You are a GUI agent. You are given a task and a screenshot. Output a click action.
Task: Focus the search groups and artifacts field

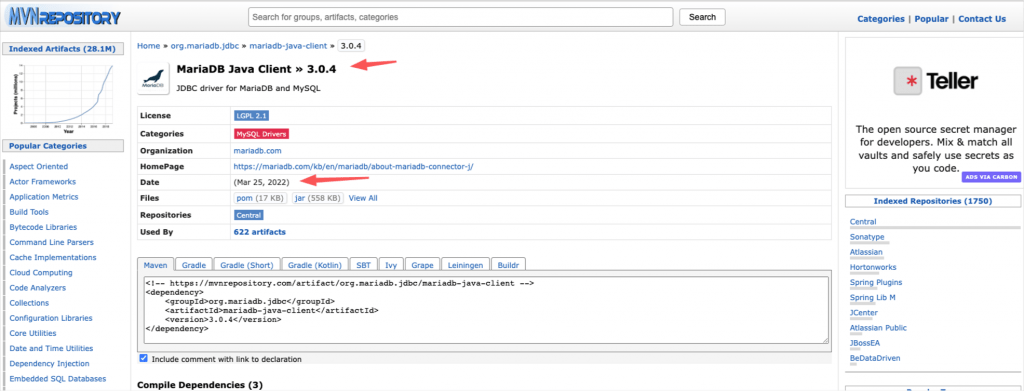[460, 17]
